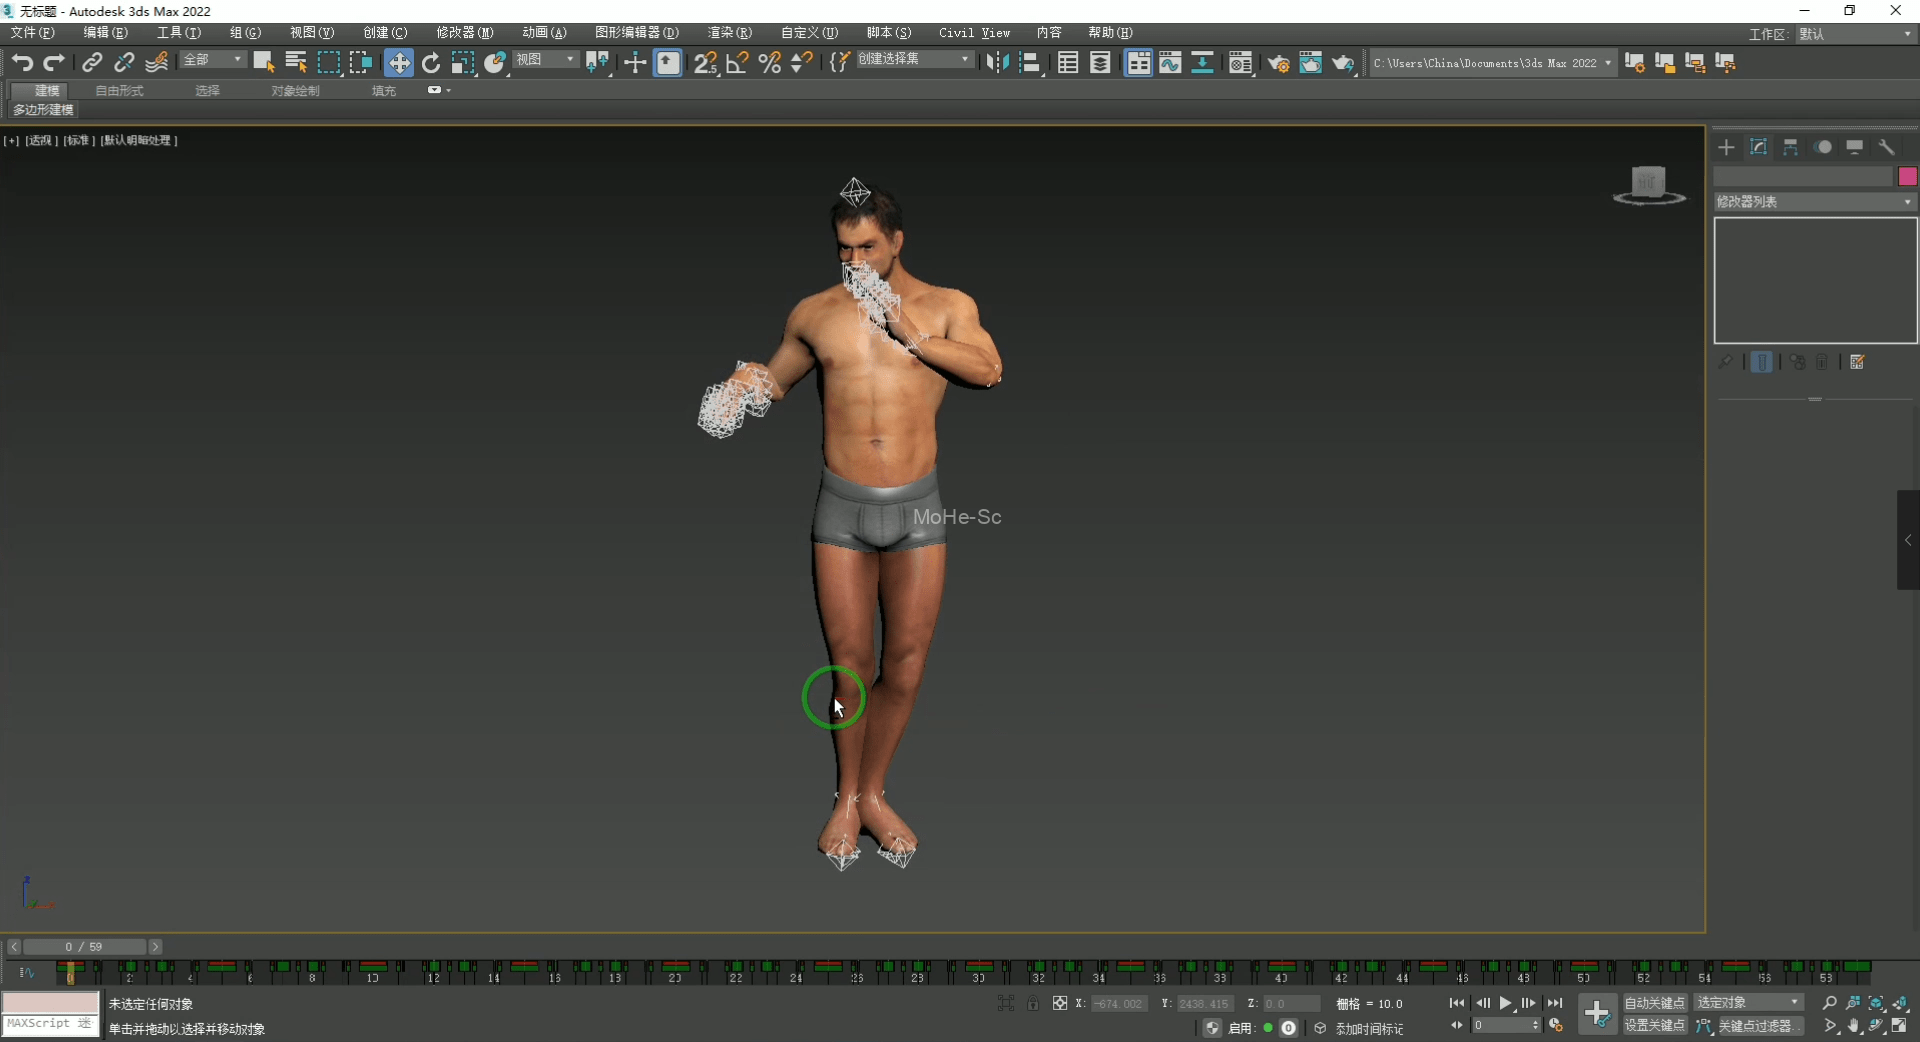Switch to the 自由形式 ribbon tab
This screenshot has width=1920, height=1042.
click(x=119, y=91)
